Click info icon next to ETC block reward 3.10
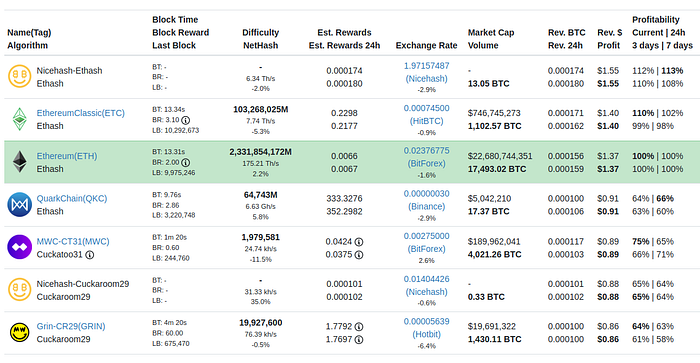Viewport: 700px width, 363px height. (x=186, y=120)
